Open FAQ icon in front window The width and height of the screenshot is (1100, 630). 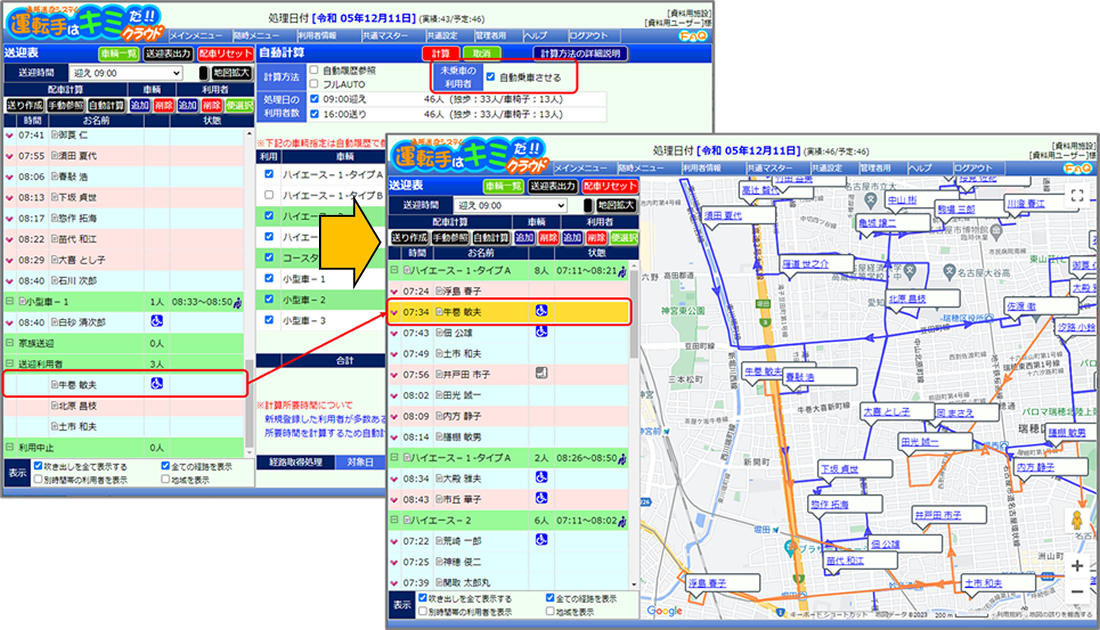coord(1077,168)
